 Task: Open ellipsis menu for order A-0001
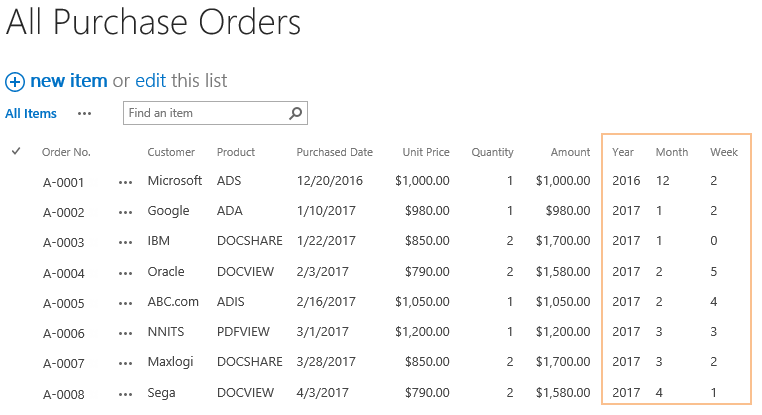pyautogui.click(x=125, y=183)
